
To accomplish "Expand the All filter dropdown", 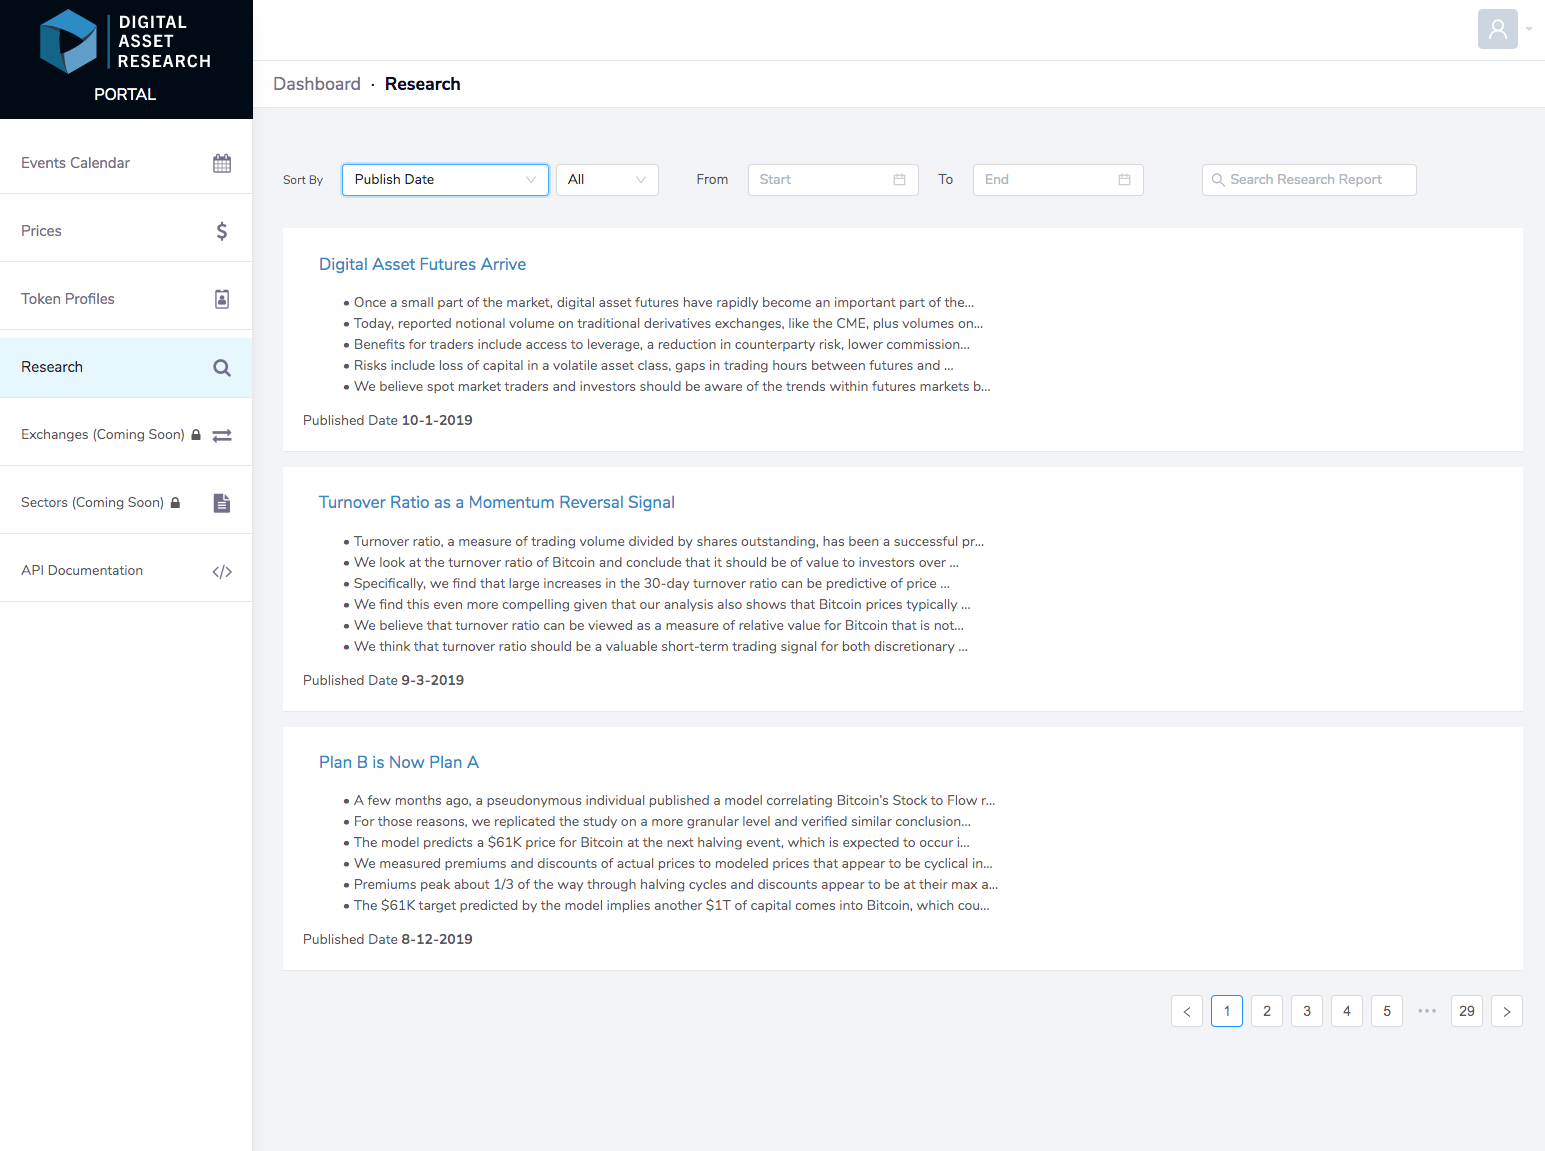I will [x=606, y=179].
